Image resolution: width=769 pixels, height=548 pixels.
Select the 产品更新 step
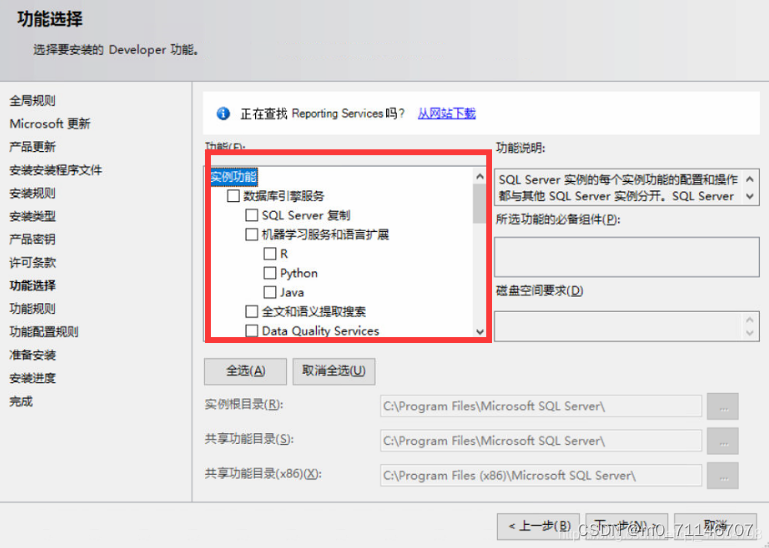pos(32,147)
